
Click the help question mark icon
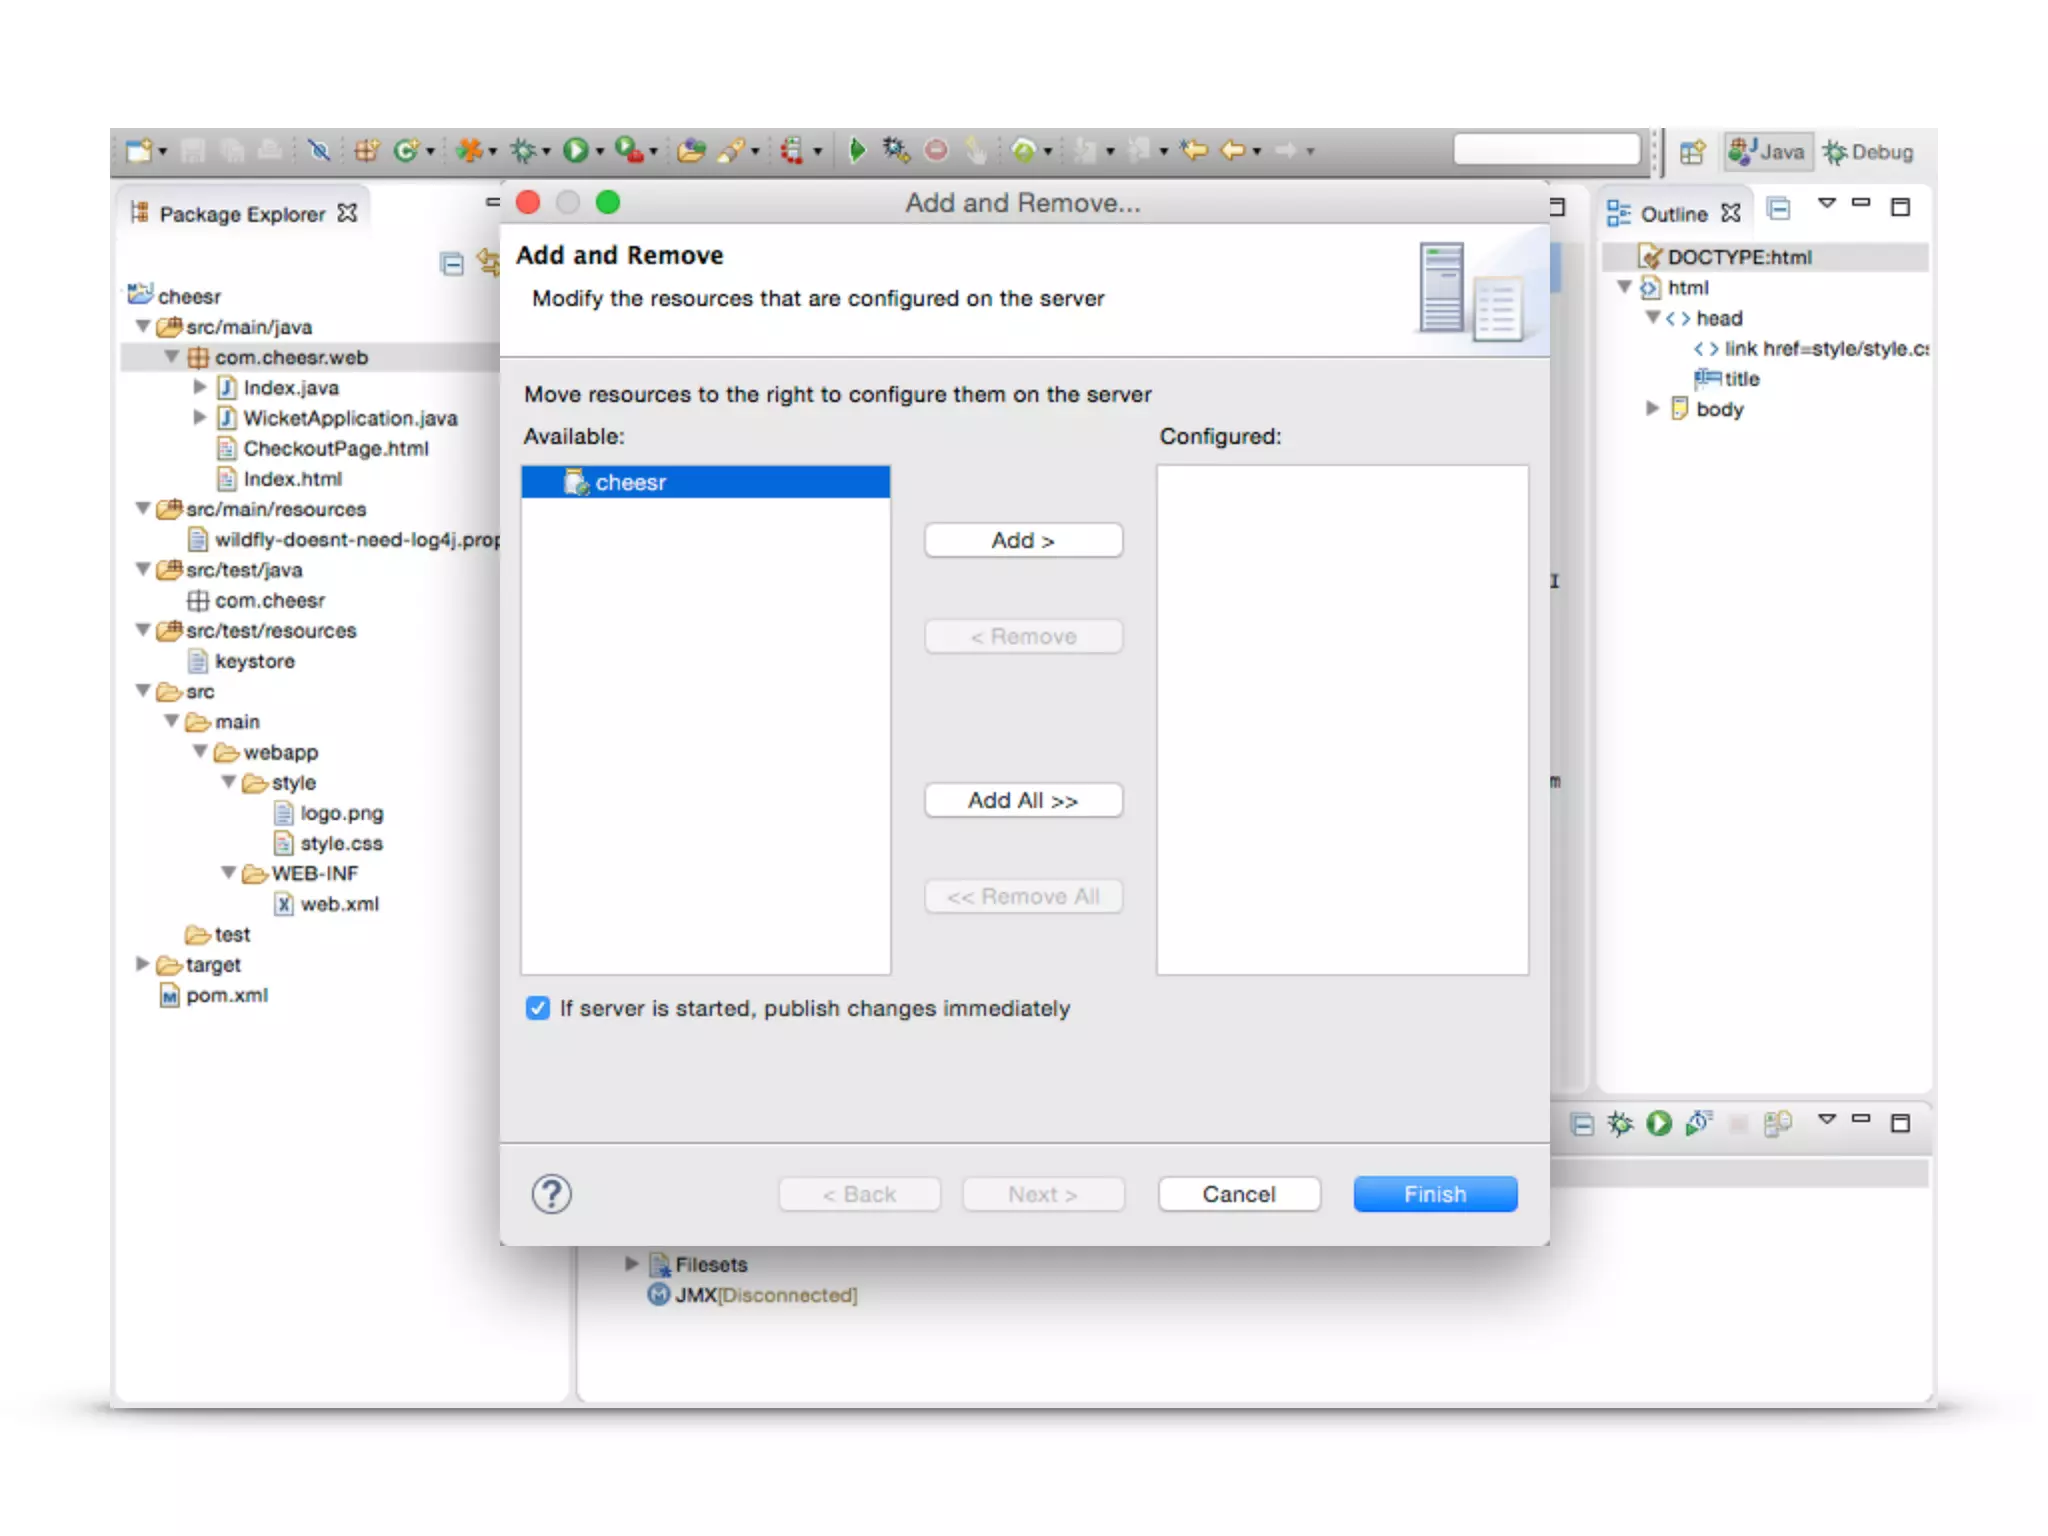551,1194
